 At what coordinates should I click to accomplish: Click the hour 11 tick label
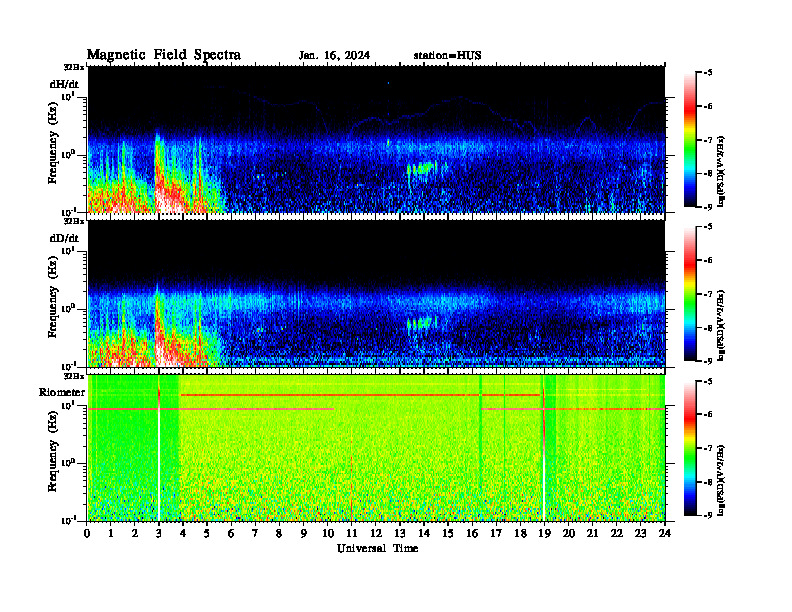coord(352,533)
